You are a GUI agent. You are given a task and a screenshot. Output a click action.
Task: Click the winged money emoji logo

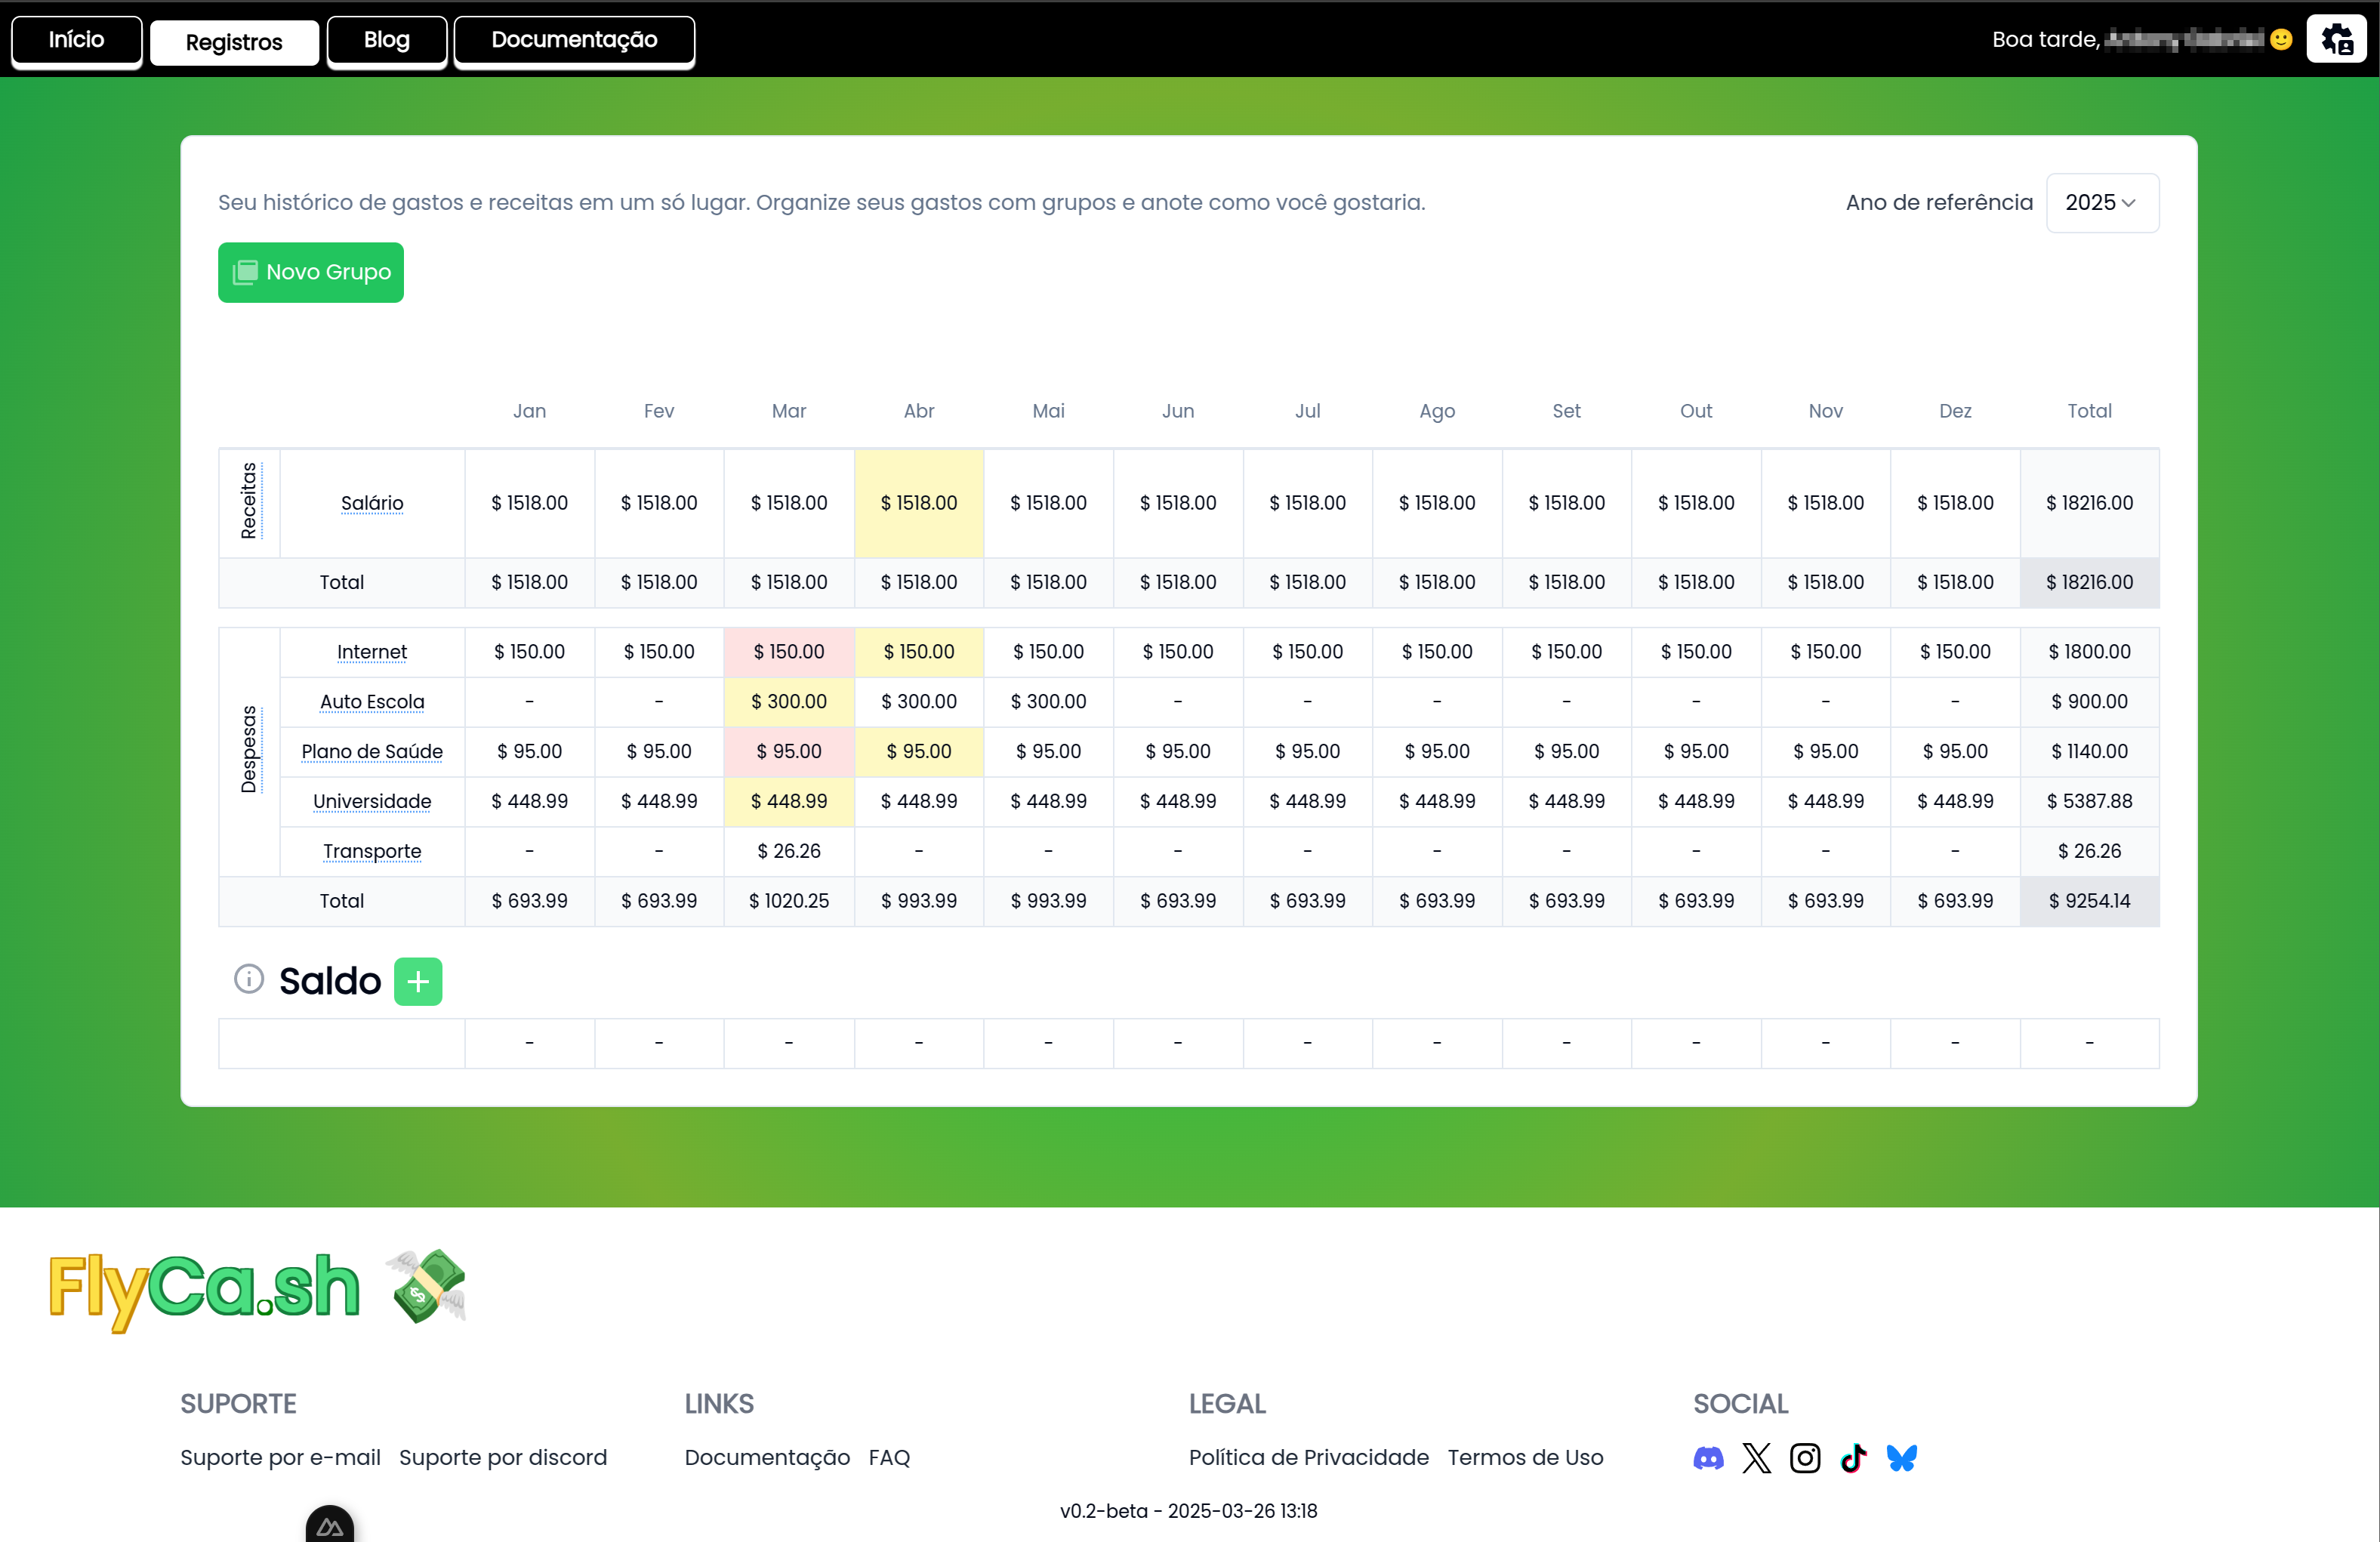click(x=427, y=1286)
